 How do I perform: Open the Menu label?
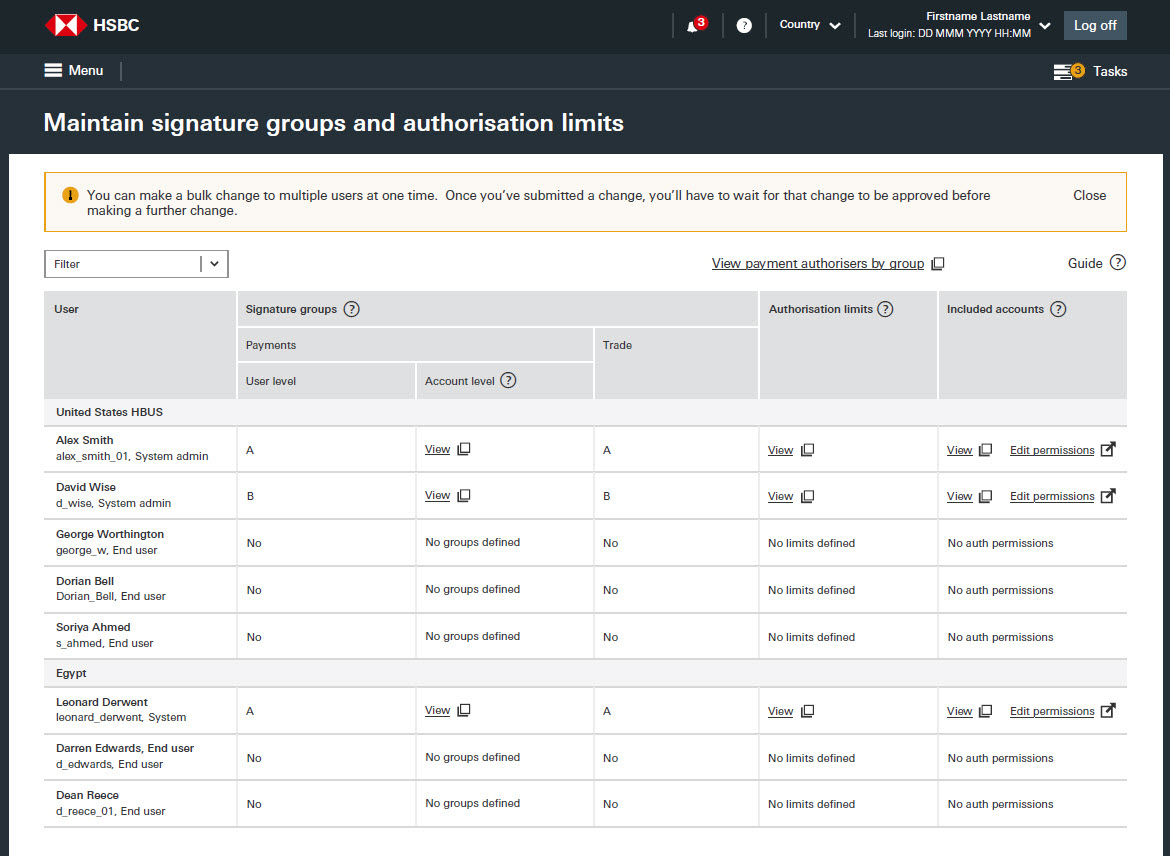(86, 71)
